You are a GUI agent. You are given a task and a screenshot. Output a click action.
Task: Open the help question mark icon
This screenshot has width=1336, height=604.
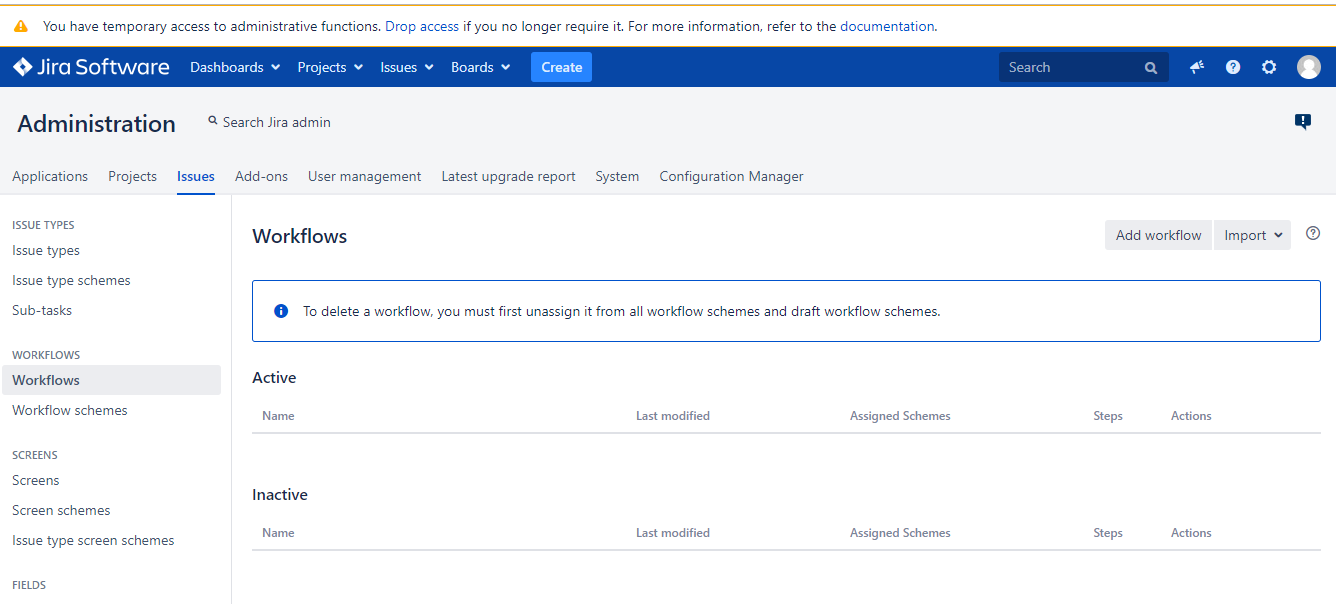click(x=1233, y=67)
